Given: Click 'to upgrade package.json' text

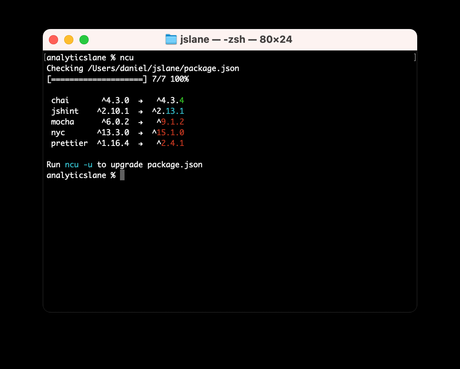Looking at the screenshot, I should (x=149, y=165).
